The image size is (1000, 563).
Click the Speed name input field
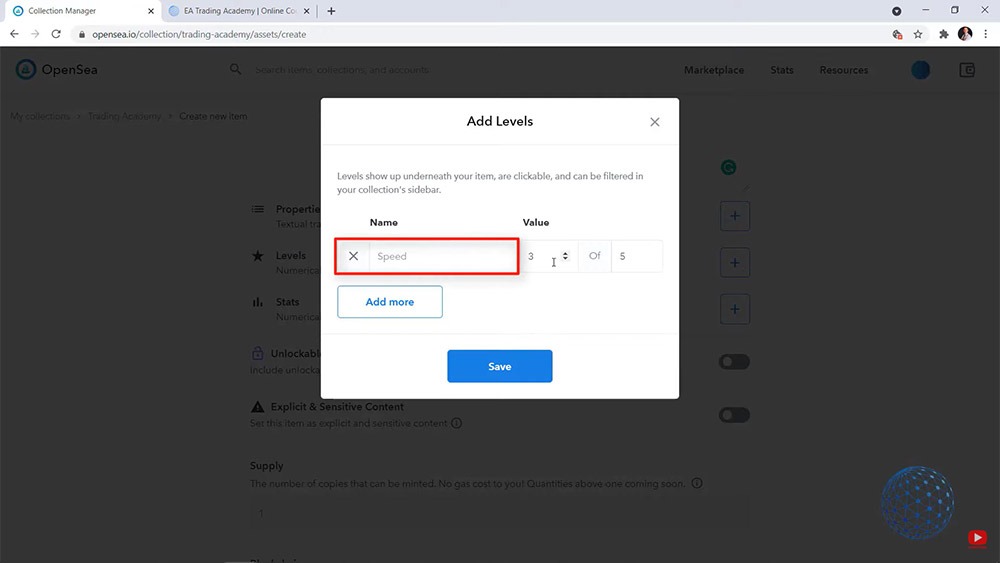click(445, 256)
